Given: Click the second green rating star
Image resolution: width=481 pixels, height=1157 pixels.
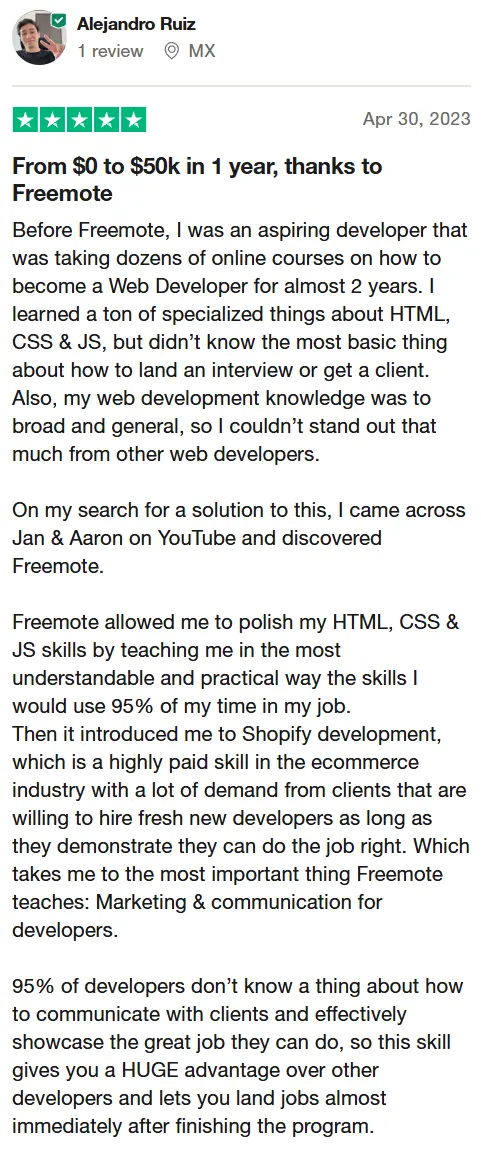Looking at the screenshot, I should pos(52,120).
